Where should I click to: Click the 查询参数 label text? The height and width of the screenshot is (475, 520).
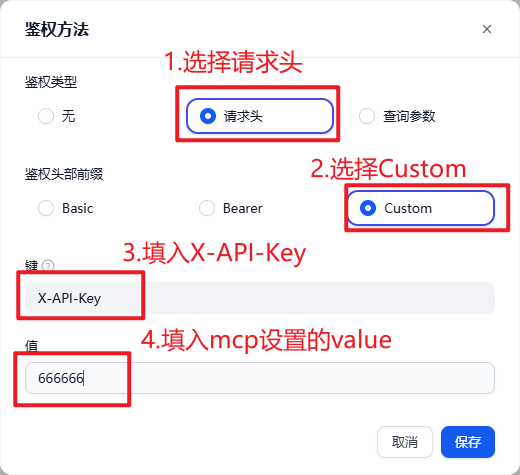tap(409, 116)
